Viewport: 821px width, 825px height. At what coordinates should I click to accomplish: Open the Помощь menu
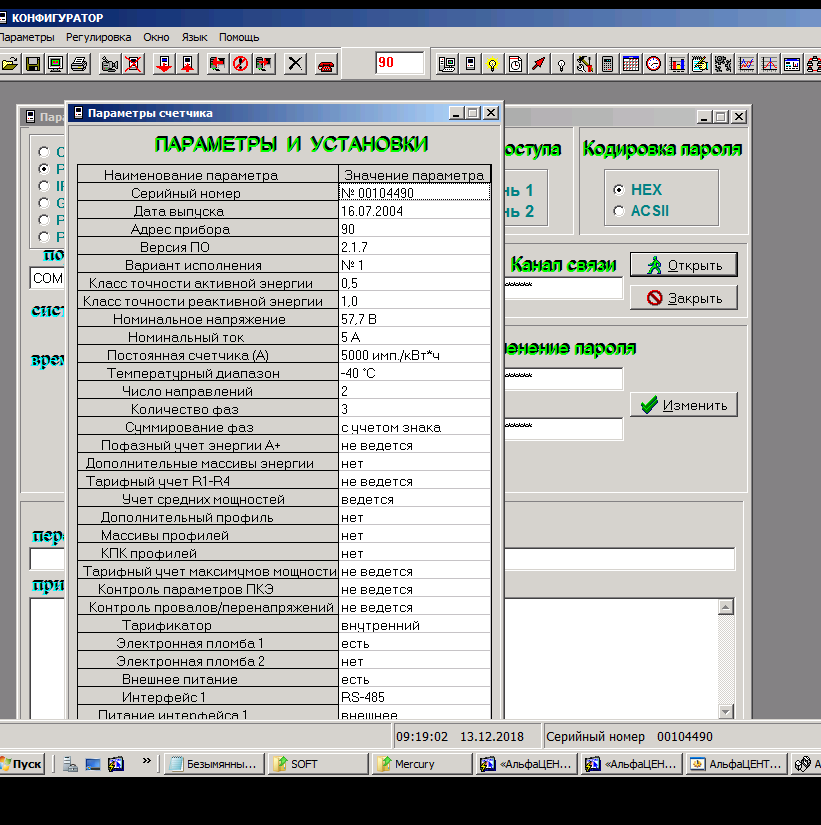click(x=239, y=37)
